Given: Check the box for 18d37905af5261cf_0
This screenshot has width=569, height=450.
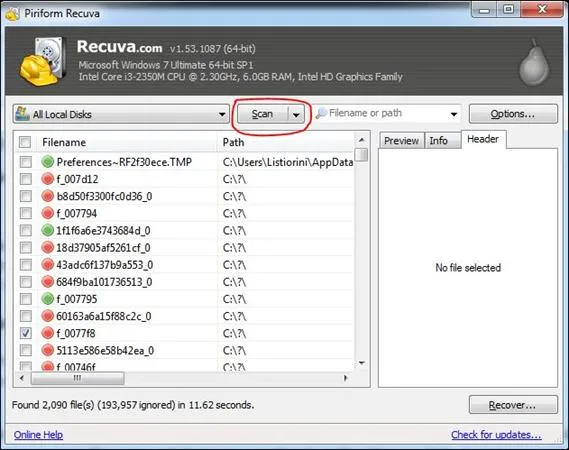Looking at the screenshot, I should 25,248.
